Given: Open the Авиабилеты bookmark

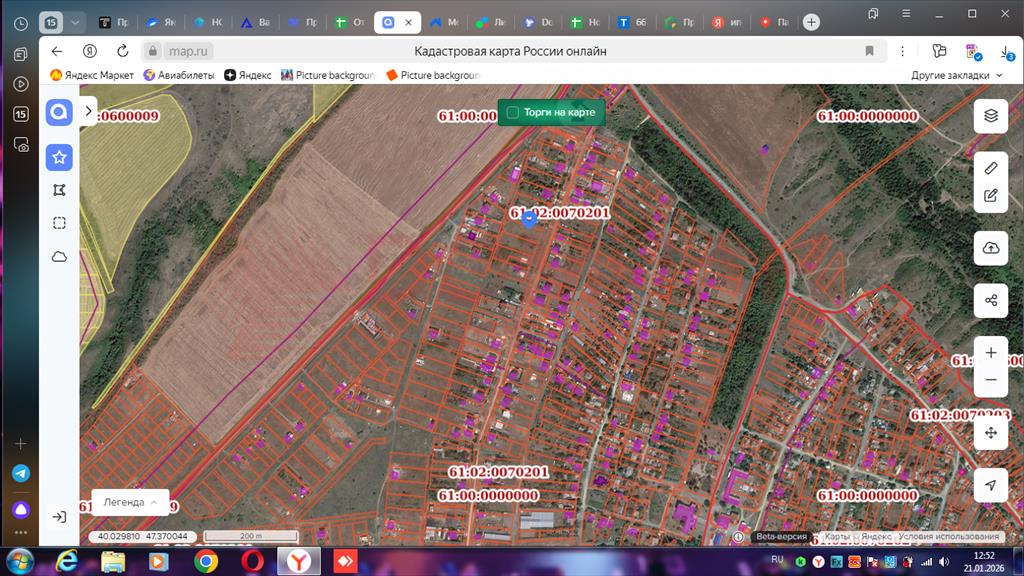Looking at the screenshot, I should (179, 75).
